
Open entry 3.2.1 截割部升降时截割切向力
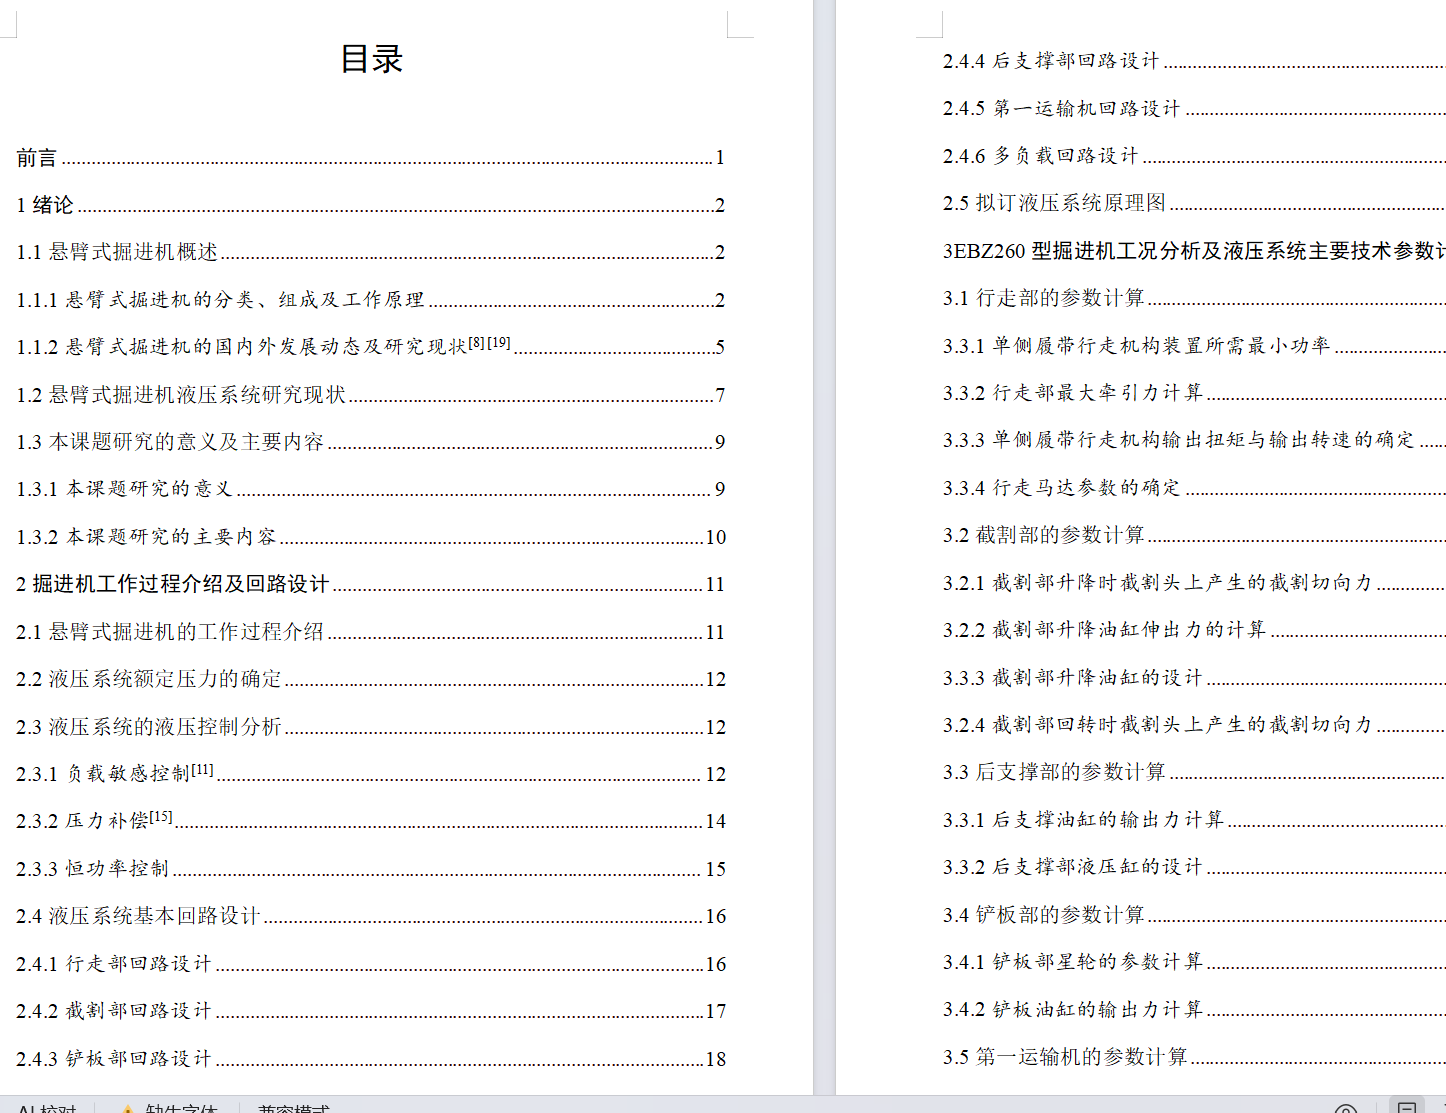point(1194,583)
